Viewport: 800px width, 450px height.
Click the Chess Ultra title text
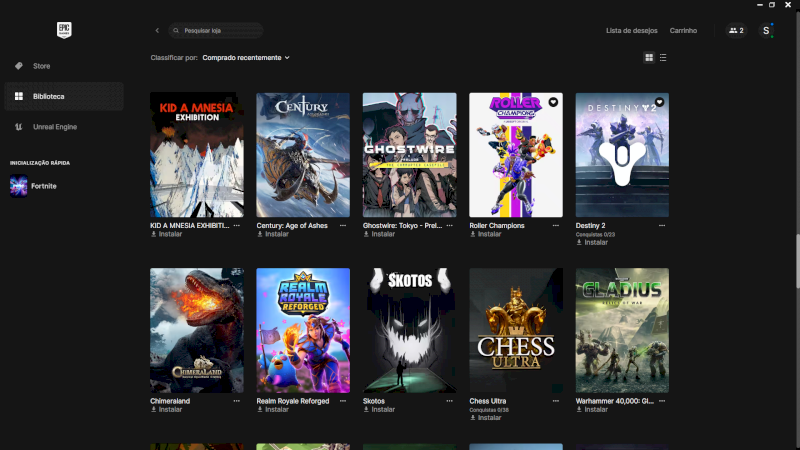488,401
